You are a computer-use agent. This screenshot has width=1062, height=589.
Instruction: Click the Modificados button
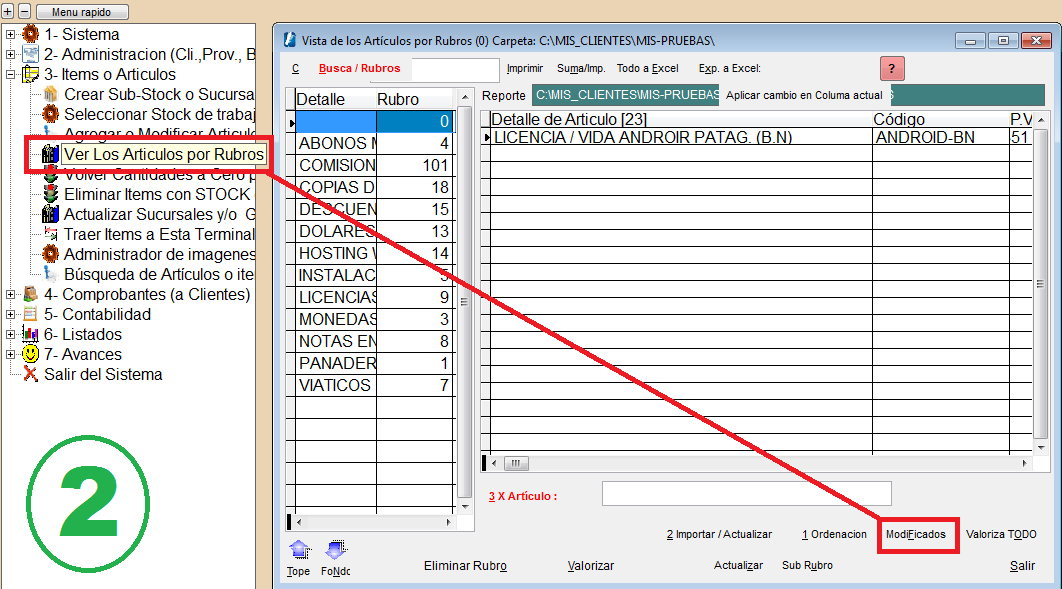click(916, 534)
